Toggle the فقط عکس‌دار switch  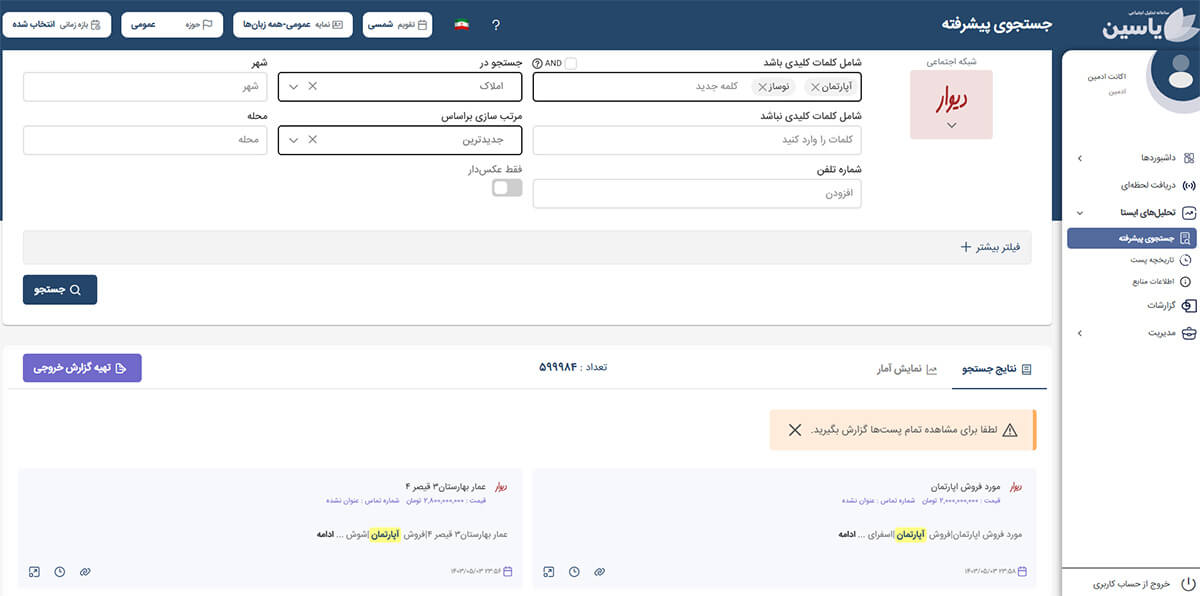pos(507,188)
